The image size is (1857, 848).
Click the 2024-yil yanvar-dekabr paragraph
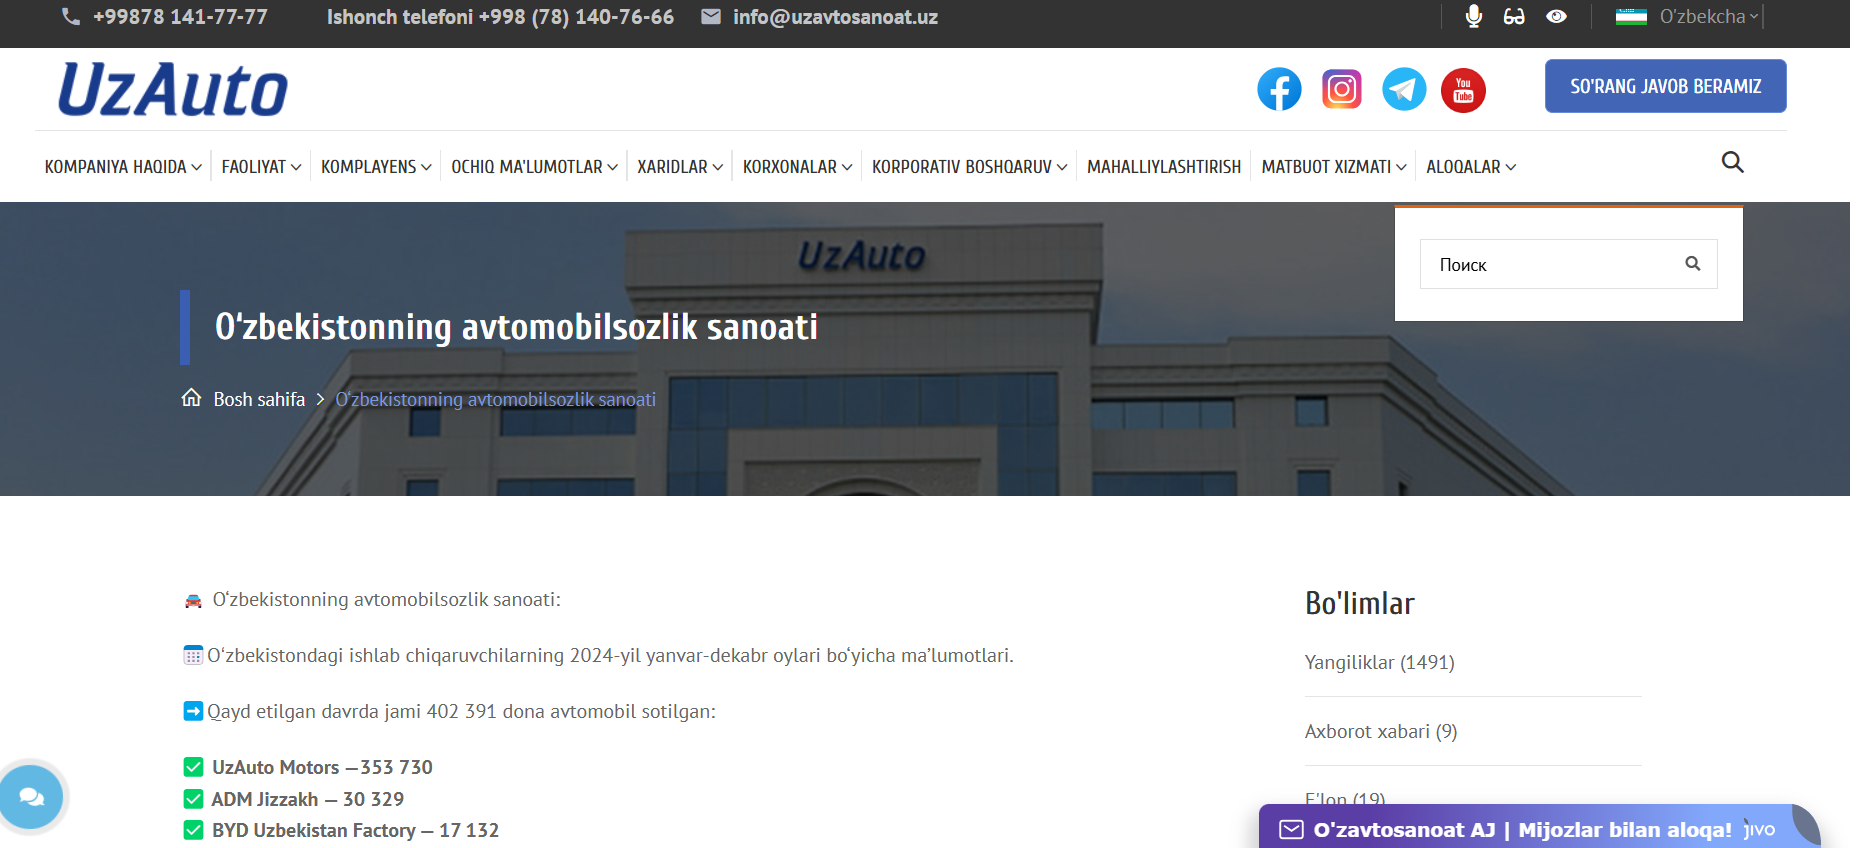coord(610,655)
